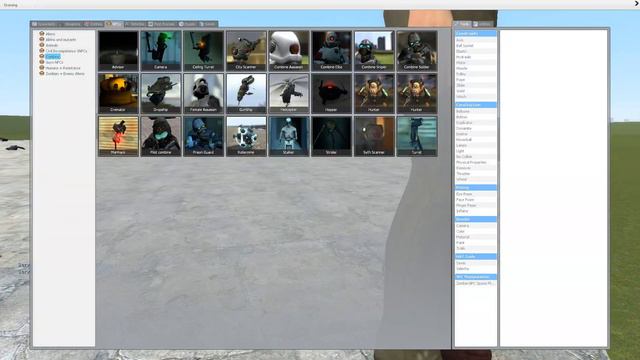The image size is (640, 360).
Task: Select the Hopper mine NPC tile
Action: coord(331,93)
